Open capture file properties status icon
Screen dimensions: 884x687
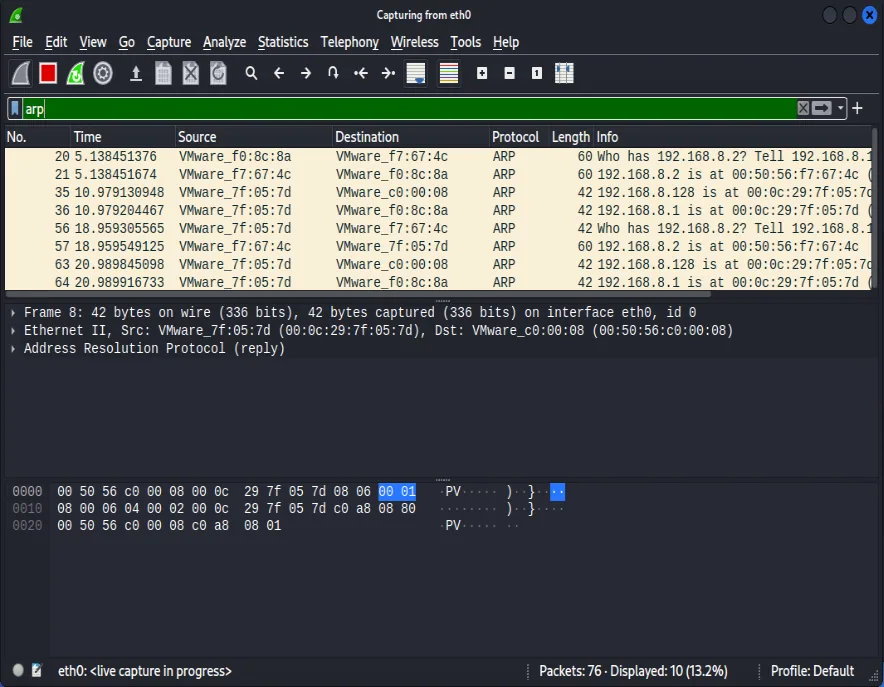click(x=37, y=670)
